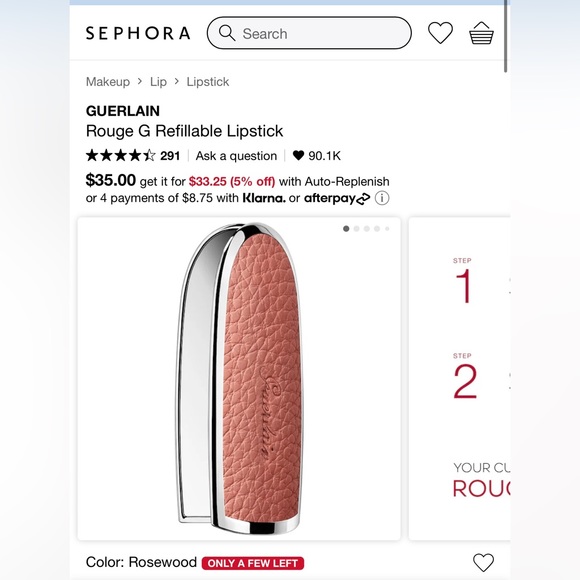Select the second carousel dot indicator
580x580 pixels.
[357, 229]
